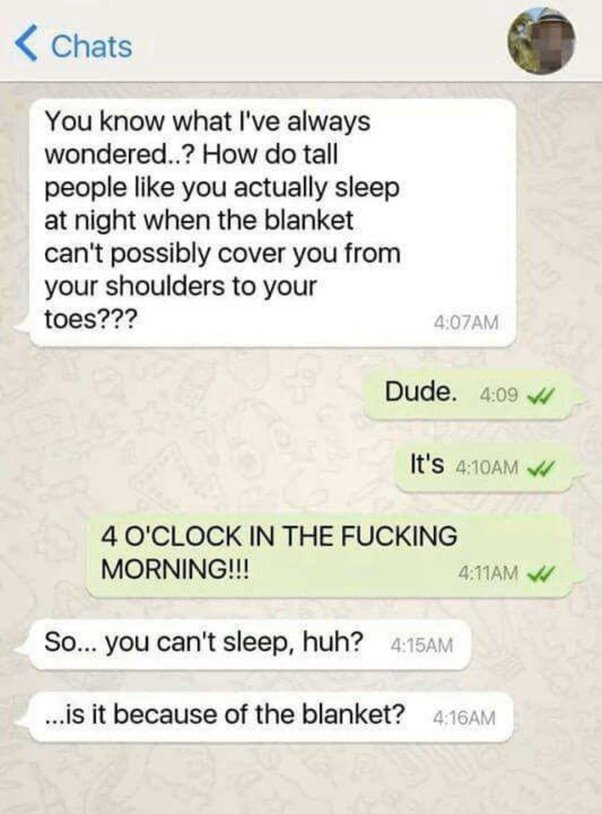Tap the 'MORNING!!!' text line
The image size is (602, 814).
point(175,570)
